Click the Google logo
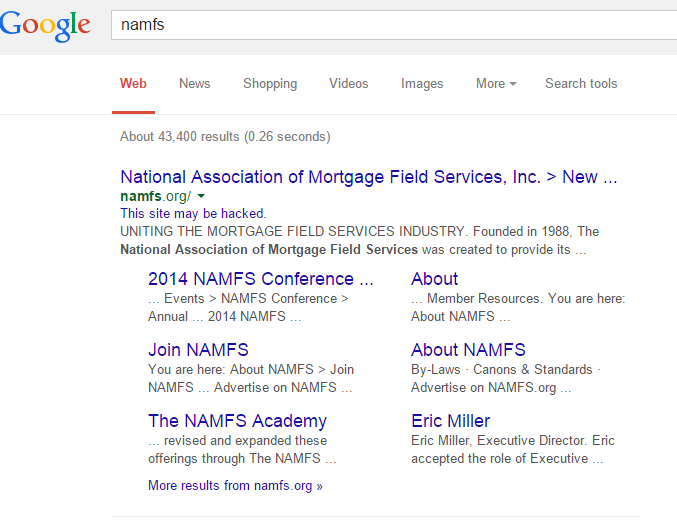The height and width of the screenshot is (525, 677). coord(45,26)
